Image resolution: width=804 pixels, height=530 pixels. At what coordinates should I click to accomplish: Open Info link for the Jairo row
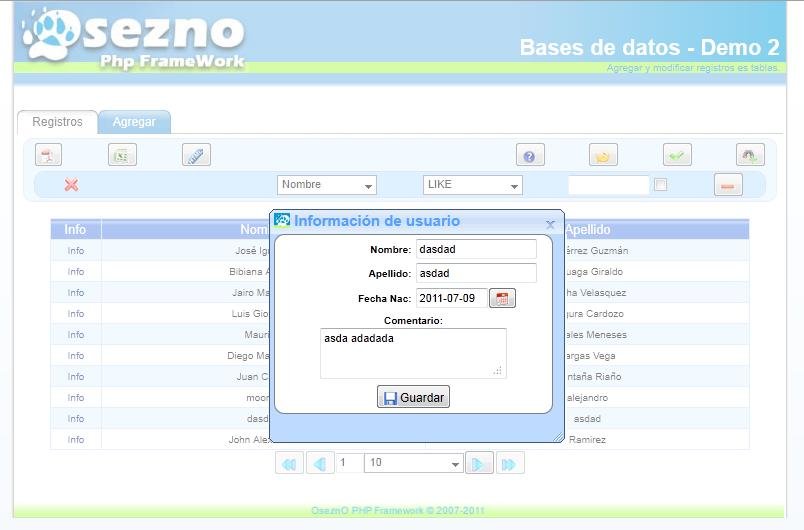point(76,293)
